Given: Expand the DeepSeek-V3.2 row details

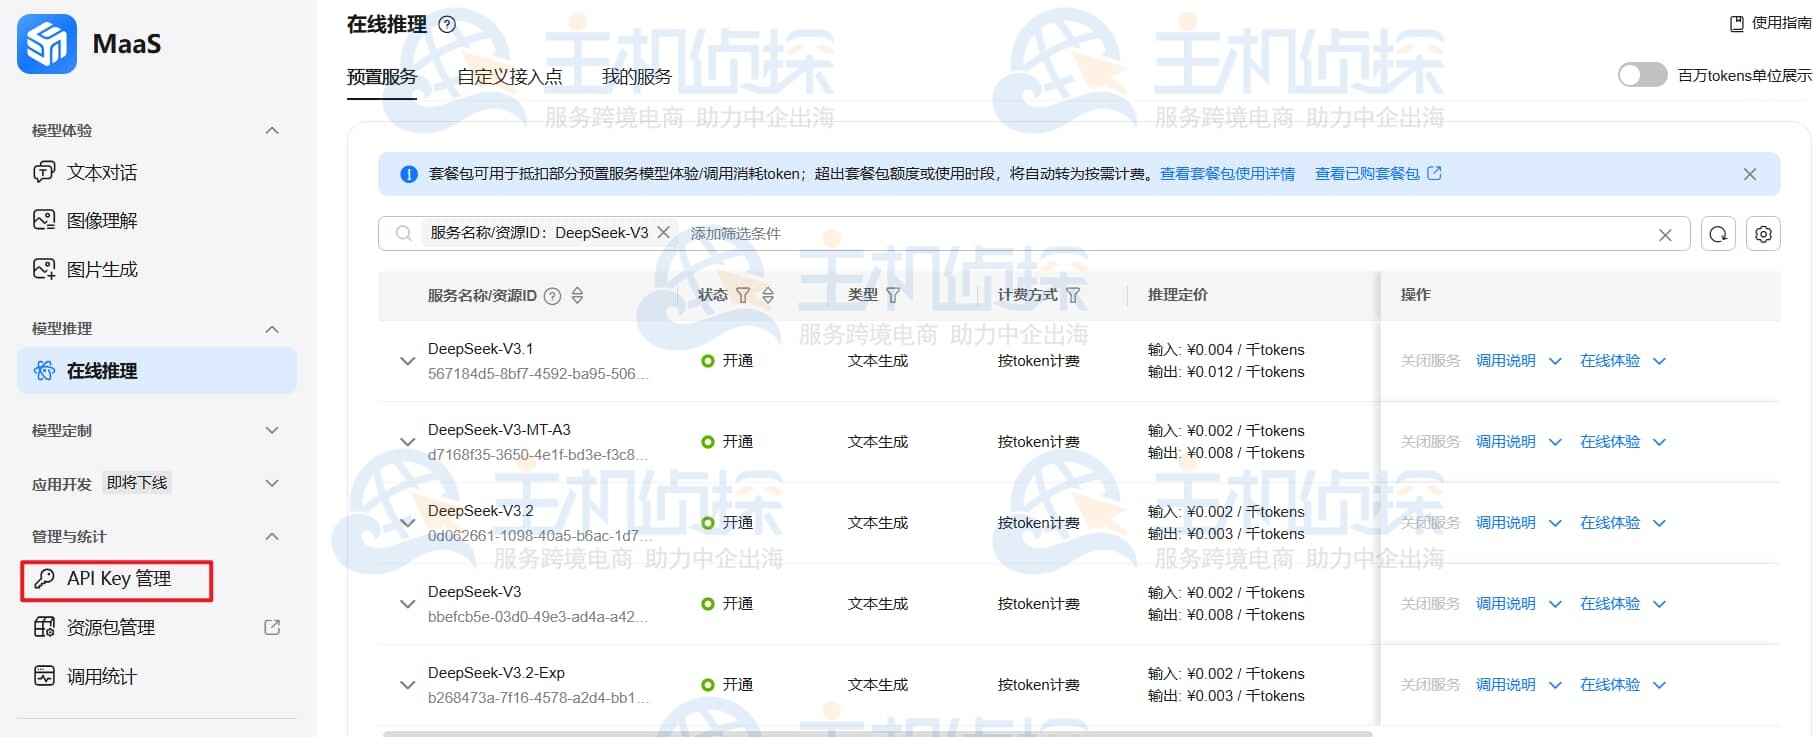Looking at the screenshot, I should pyautogui.click(x=407, y=523).
